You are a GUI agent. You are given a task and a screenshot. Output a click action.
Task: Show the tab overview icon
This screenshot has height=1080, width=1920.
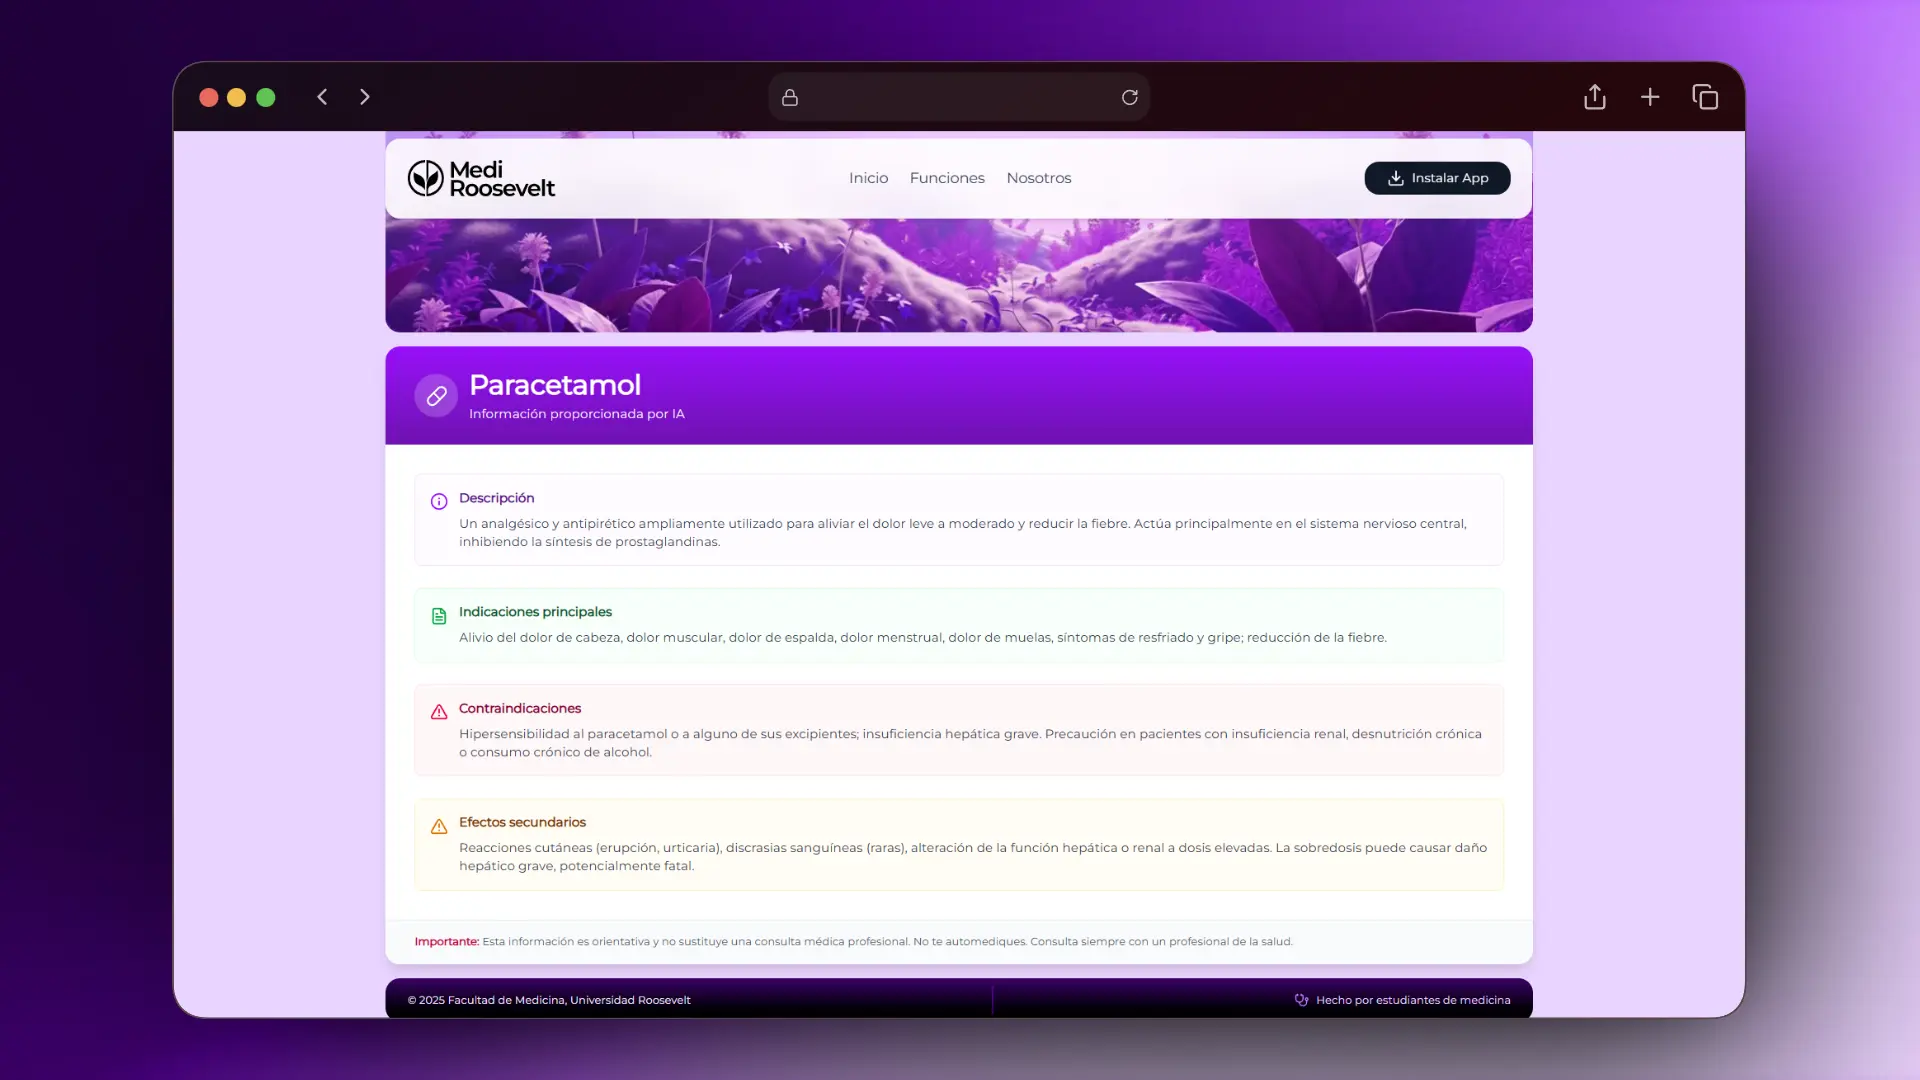tap(1705, 97)
